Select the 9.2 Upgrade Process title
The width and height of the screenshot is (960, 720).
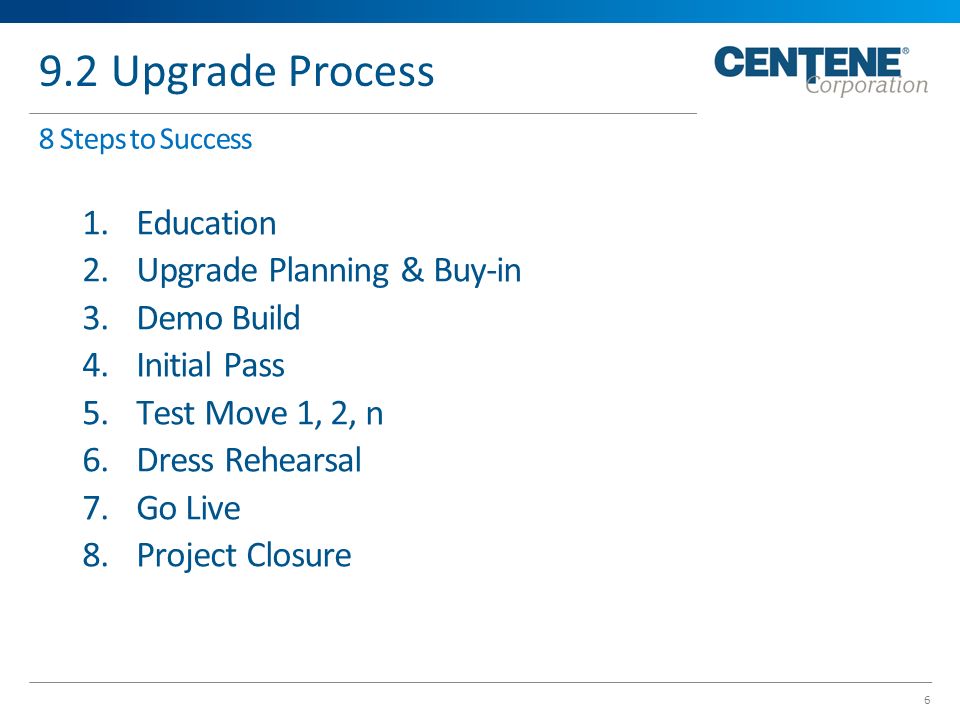pyautogui.click(x=236, y=72)
